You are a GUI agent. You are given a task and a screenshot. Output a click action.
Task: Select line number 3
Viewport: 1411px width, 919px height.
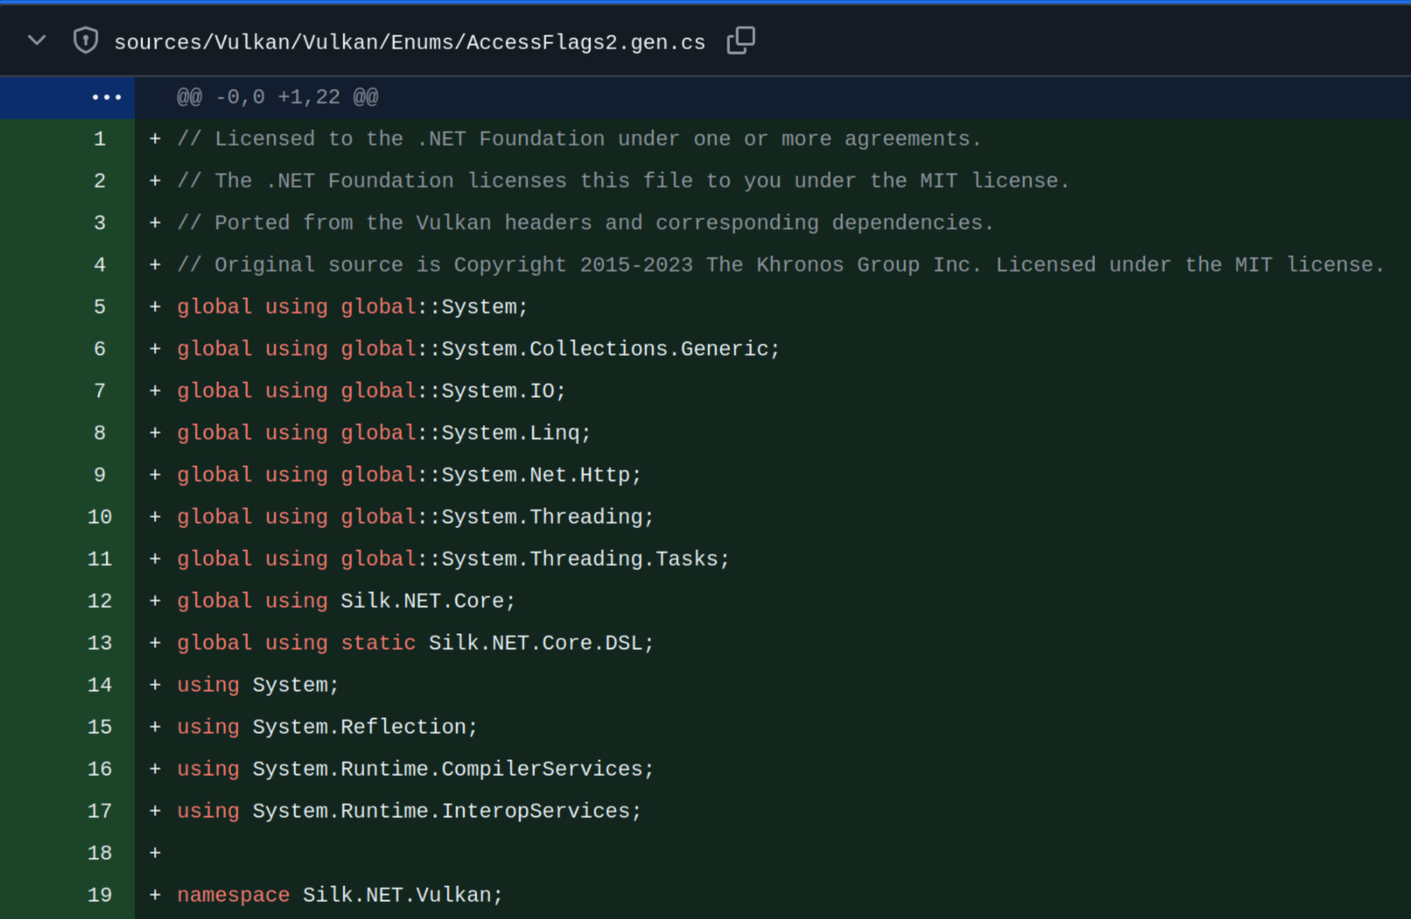(99, 223)
